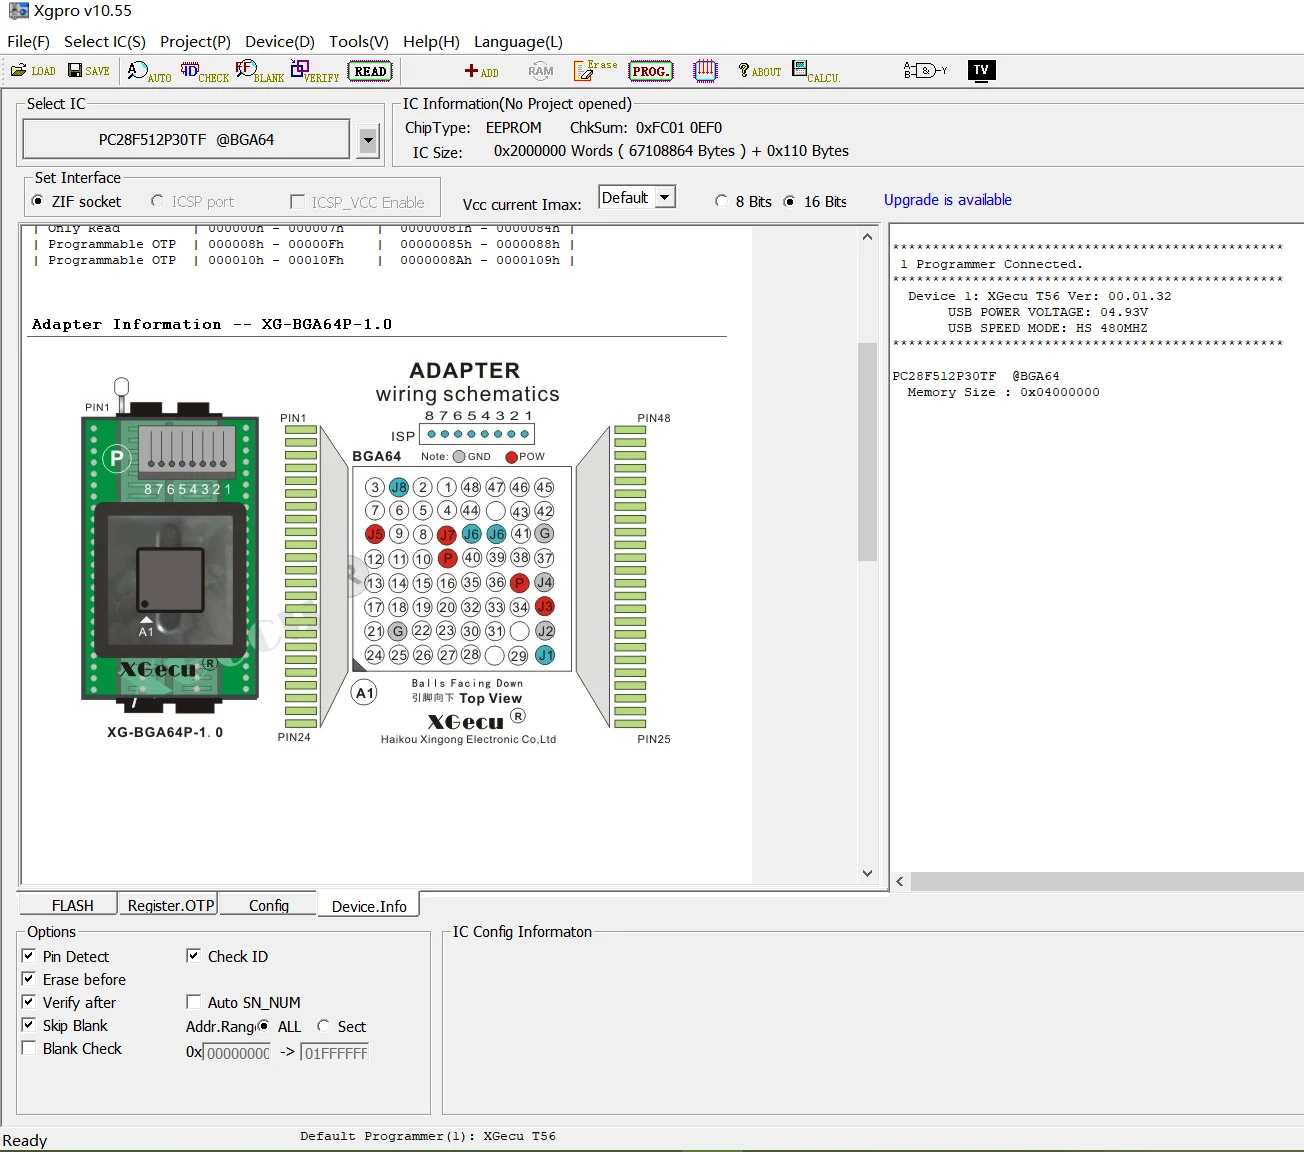Click the PC28F512P30TF @BGA64 chip button
Image resolution: width=1304 pixels, height=1152 pixels.
tap(186, 139)
